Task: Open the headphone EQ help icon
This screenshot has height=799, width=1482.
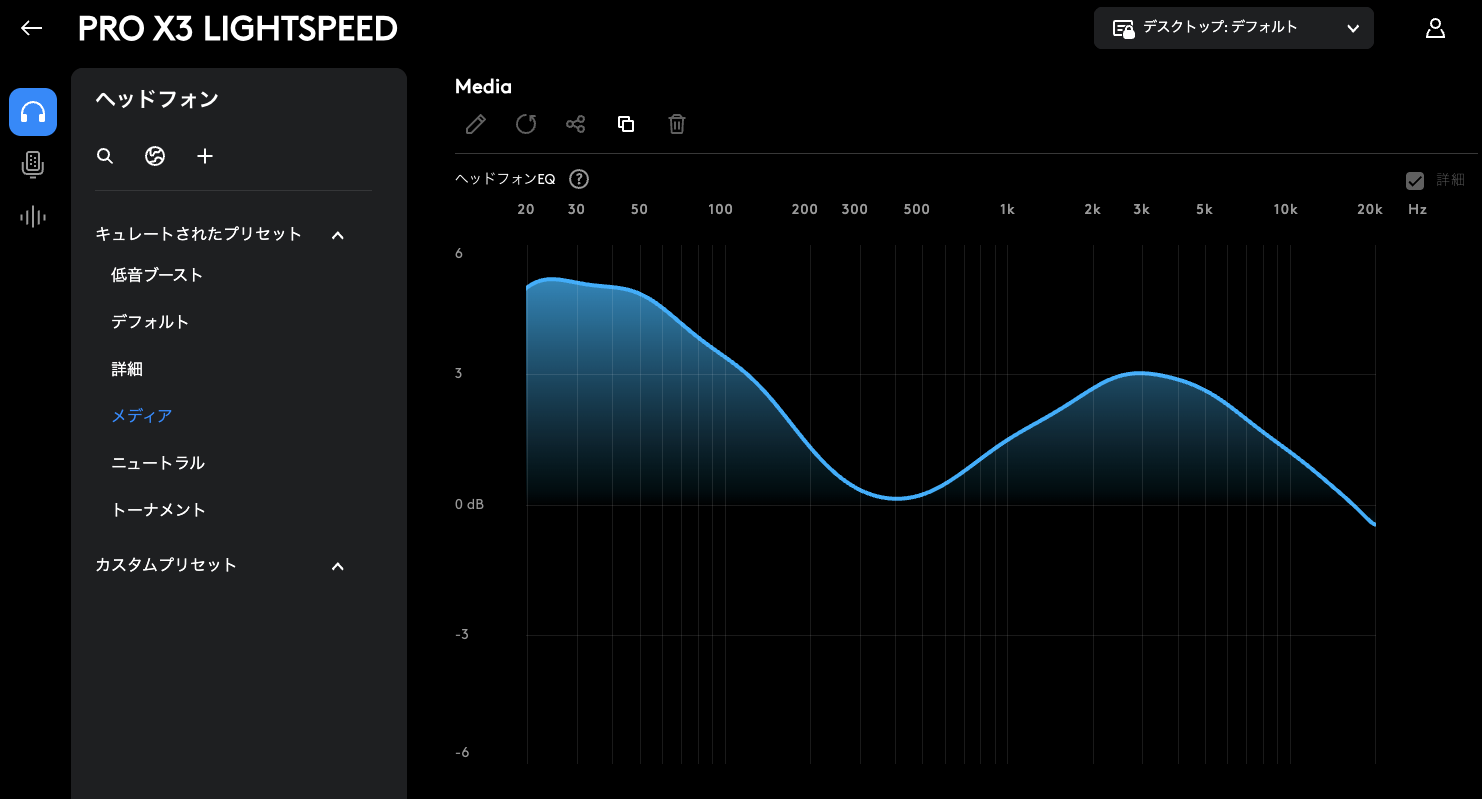Action: pyautogui.click(x=579, y=180)
